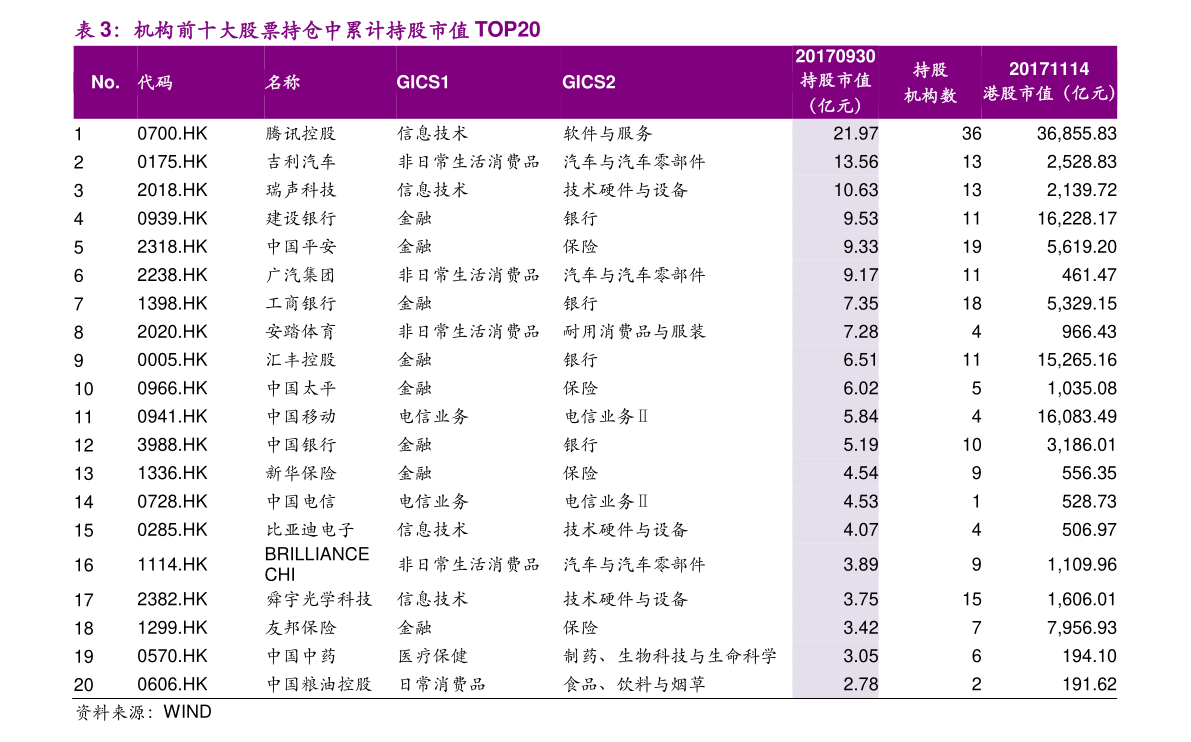Click the name BRILLIANCE CHI
This screenshot has height=742, width=1191.
coord(317,564)
